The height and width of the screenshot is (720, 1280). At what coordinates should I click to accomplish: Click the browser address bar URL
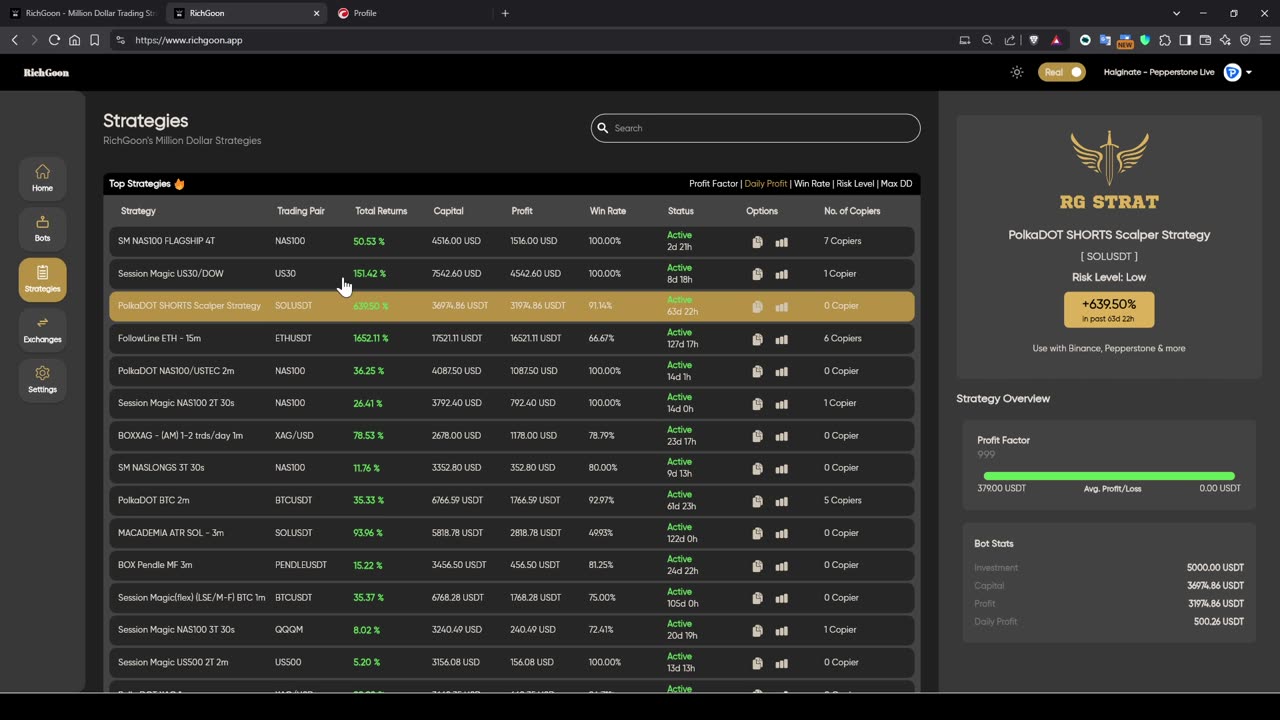[x=189, y=40]
